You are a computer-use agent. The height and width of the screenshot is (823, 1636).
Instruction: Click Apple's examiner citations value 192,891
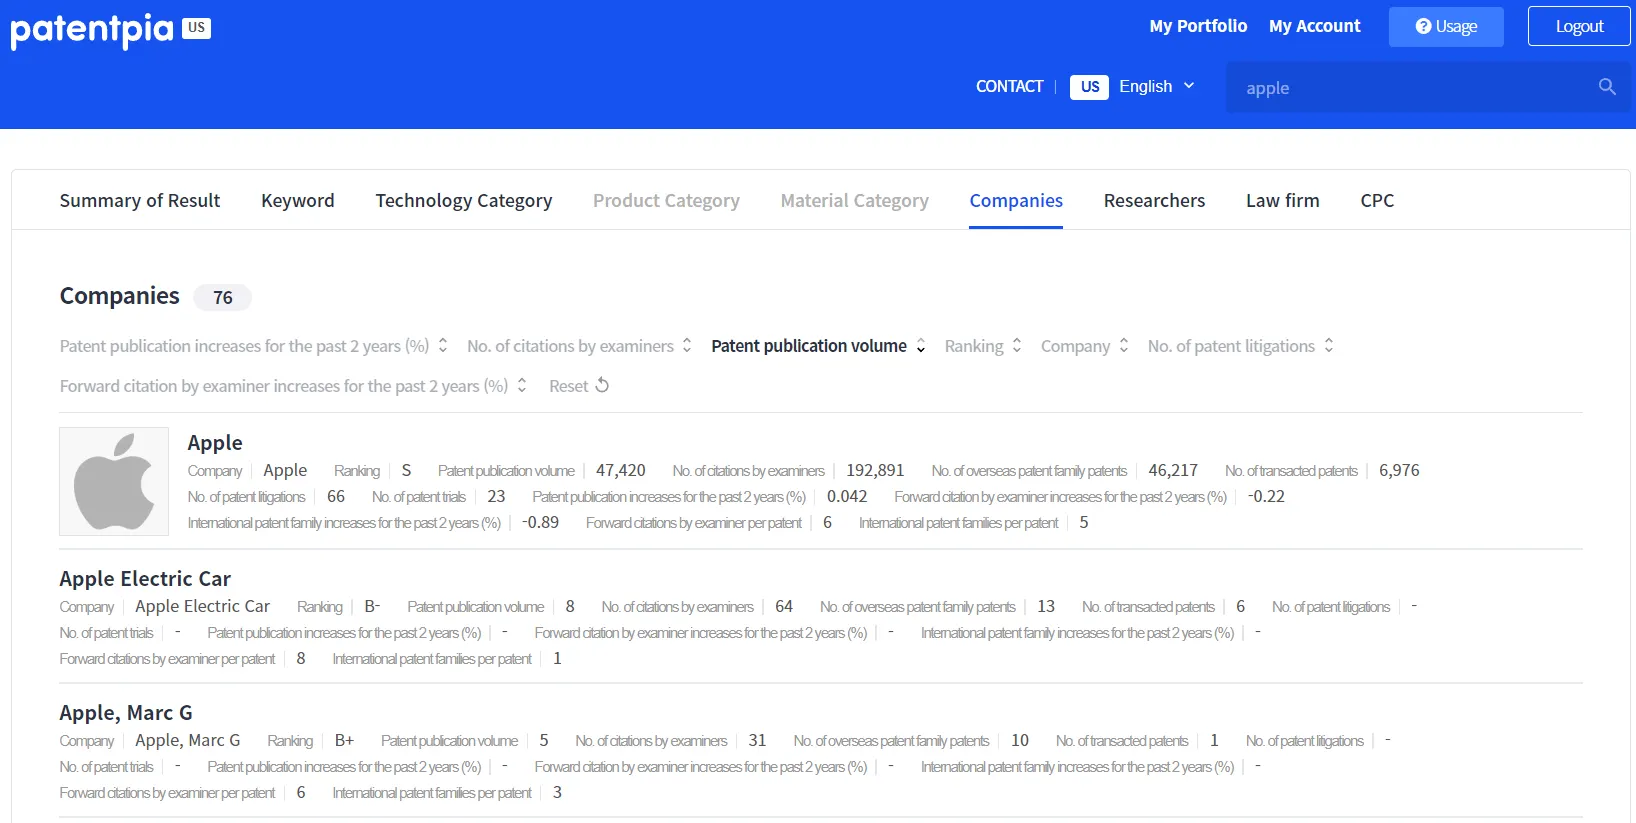click(875, 471)
